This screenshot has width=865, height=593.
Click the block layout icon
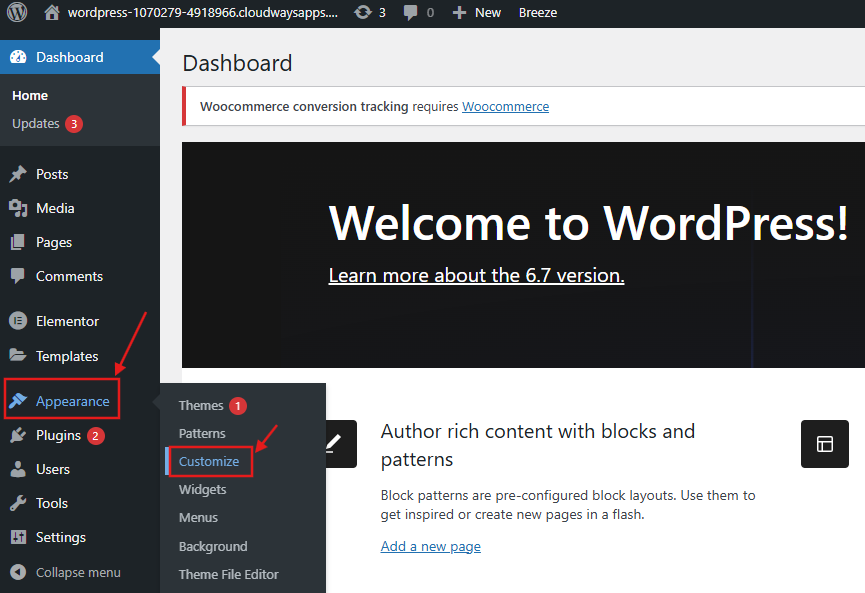(x=824, y=444)
